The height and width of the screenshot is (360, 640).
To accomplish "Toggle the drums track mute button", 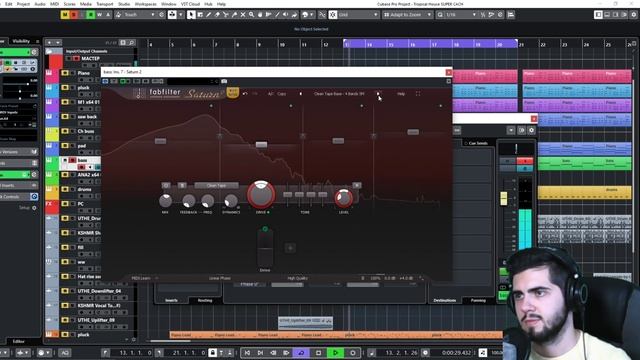I will [65, 189].
